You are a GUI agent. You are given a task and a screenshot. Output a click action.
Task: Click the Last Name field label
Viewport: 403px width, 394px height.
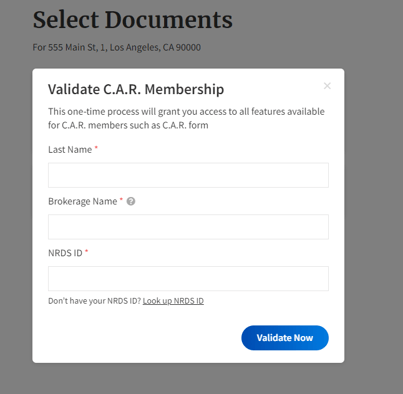pos(70,149)
